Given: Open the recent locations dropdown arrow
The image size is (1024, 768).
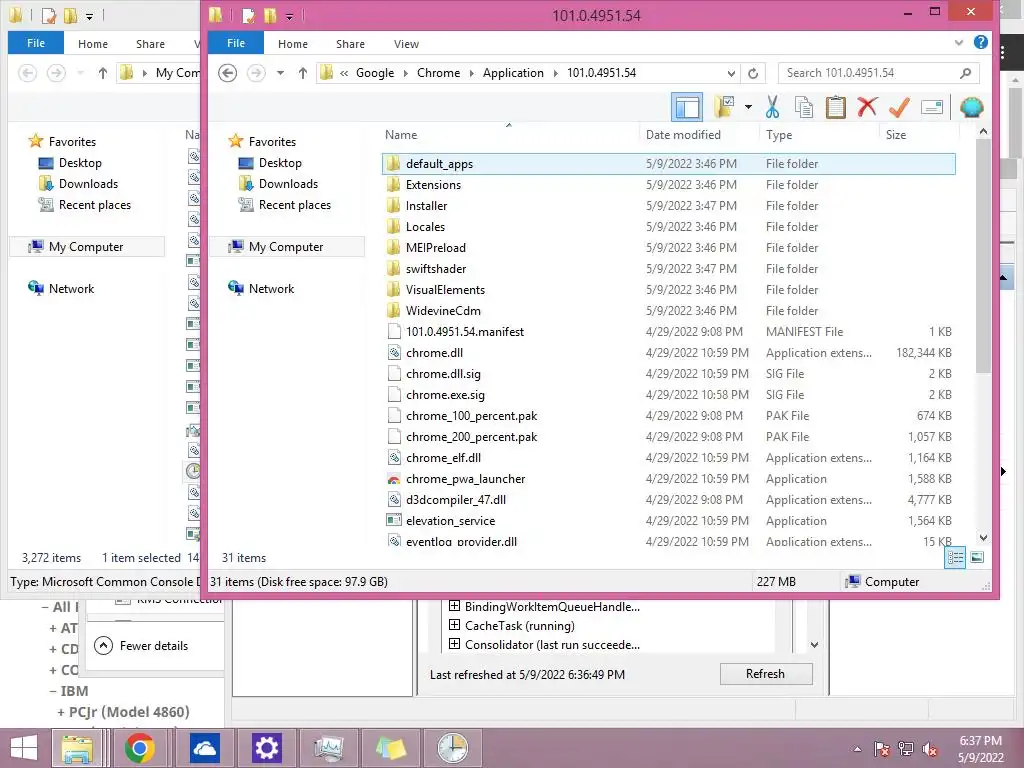Looking at the screenshot, I should pos(280,73).
